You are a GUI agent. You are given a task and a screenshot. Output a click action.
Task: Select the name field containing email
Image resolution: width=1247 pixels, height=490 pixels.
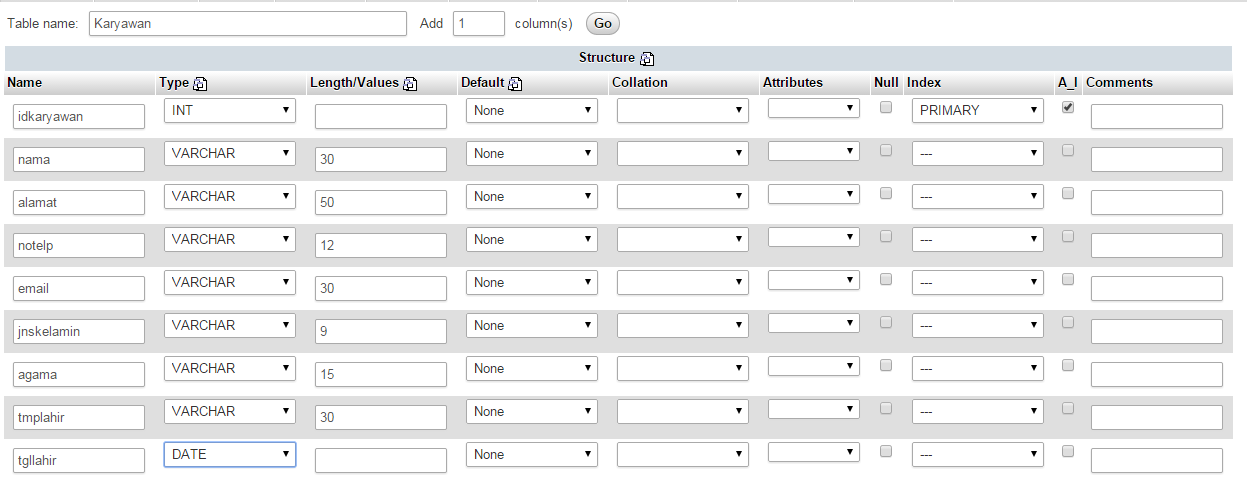(x=79, y=288)
